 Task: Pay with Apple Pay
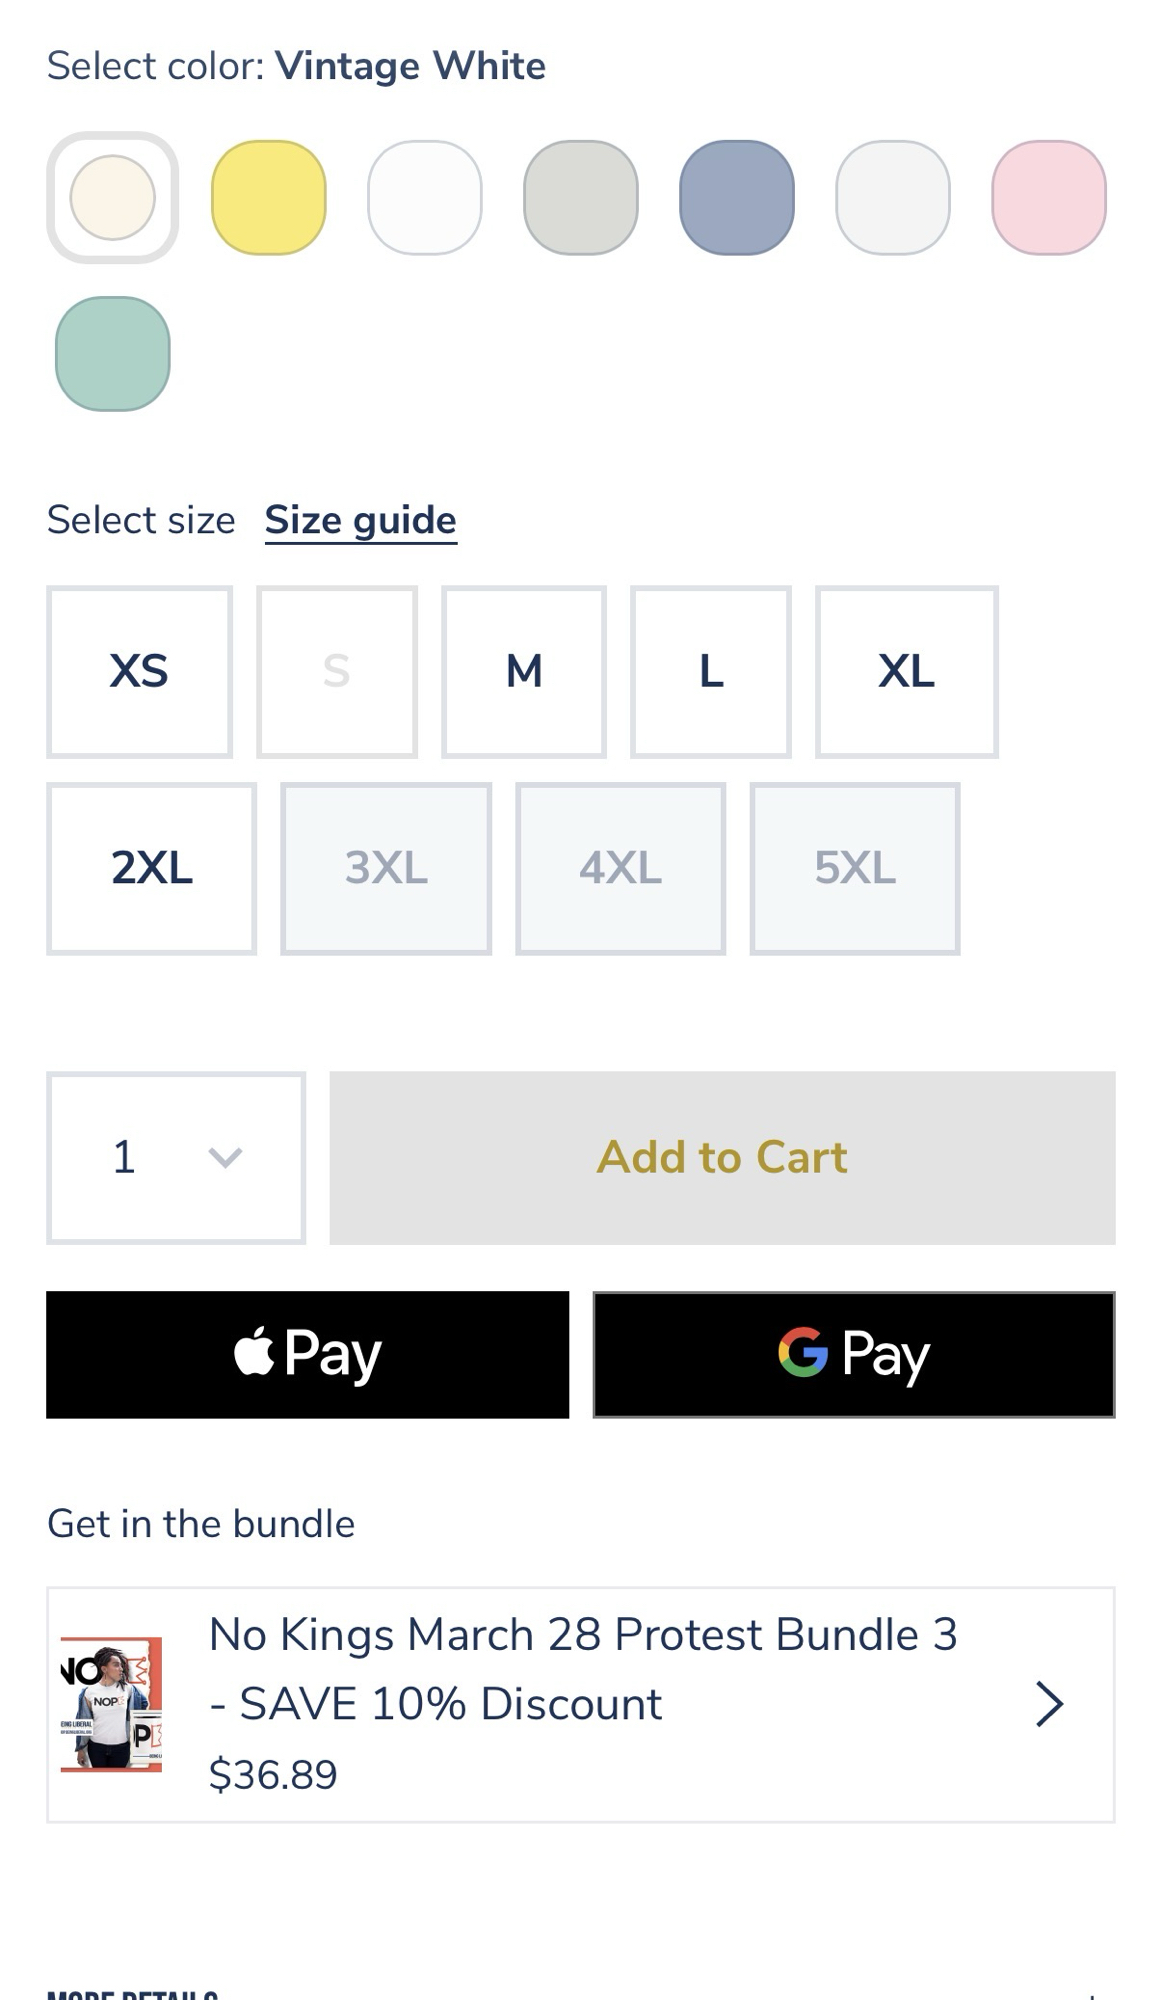[x=307, y=1354]
